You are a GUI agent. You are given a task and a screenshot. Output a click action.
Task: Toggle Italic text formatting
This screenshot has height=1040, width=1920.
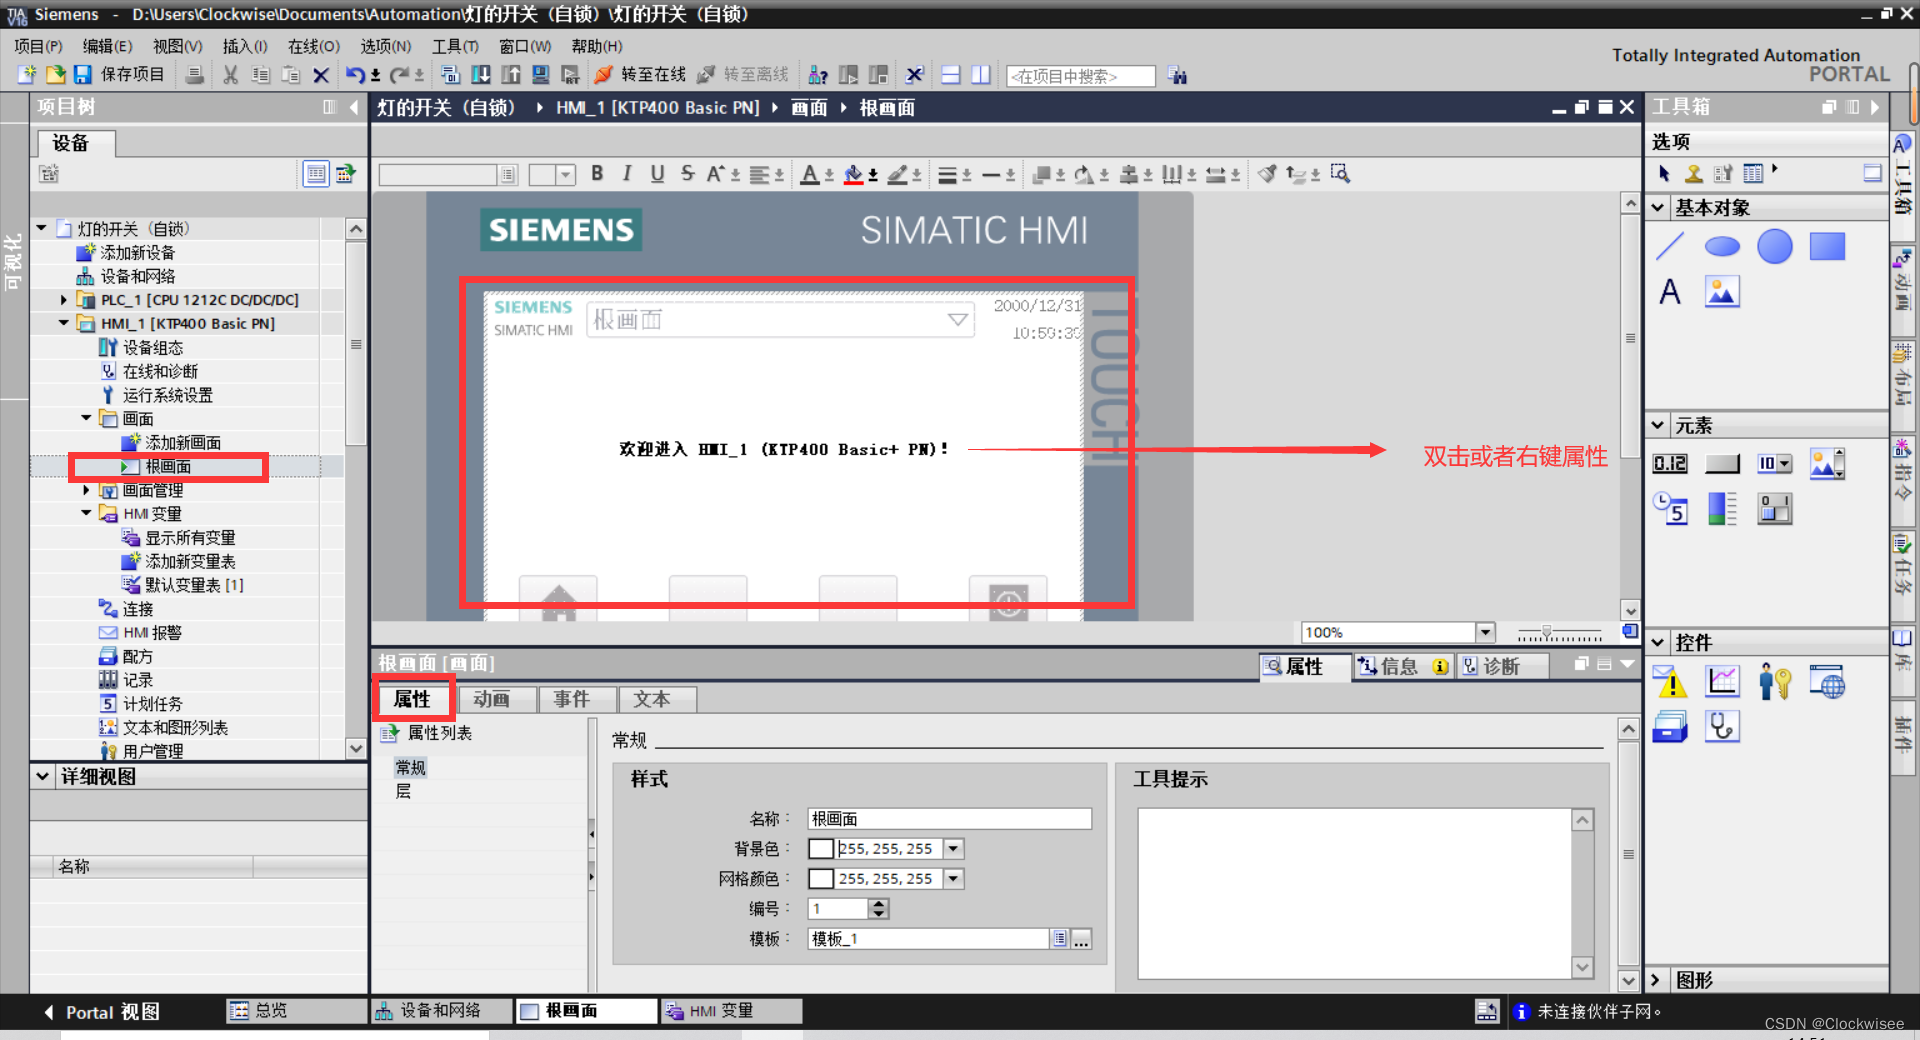tap(627, 174)
